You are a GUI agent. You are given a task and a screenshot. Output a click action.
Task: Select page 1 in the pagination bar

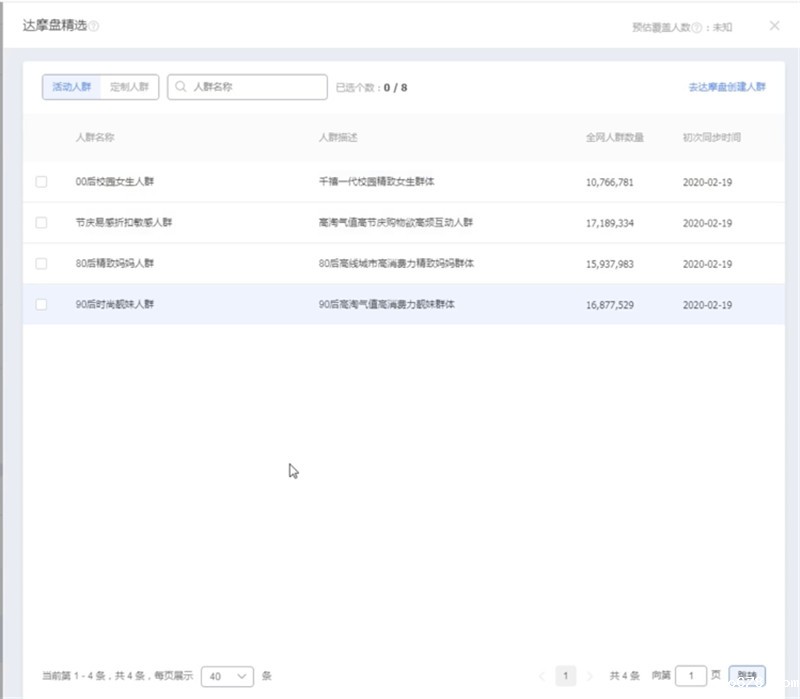point(567,676)
